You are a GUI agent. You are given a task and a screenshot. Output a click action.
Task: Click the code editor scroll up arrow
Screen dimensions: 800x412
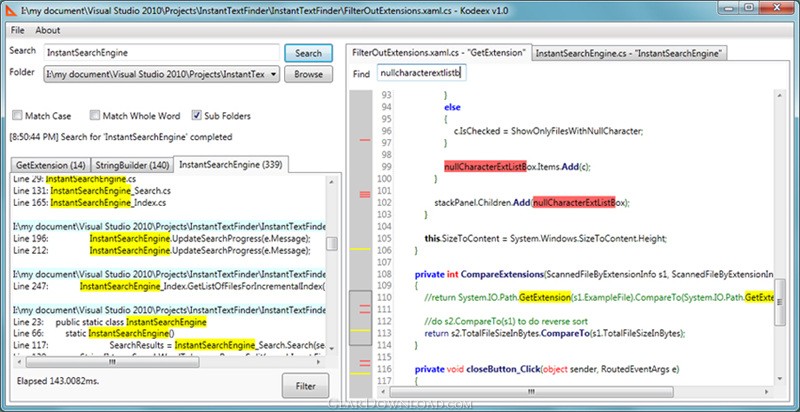click(779, 95)
